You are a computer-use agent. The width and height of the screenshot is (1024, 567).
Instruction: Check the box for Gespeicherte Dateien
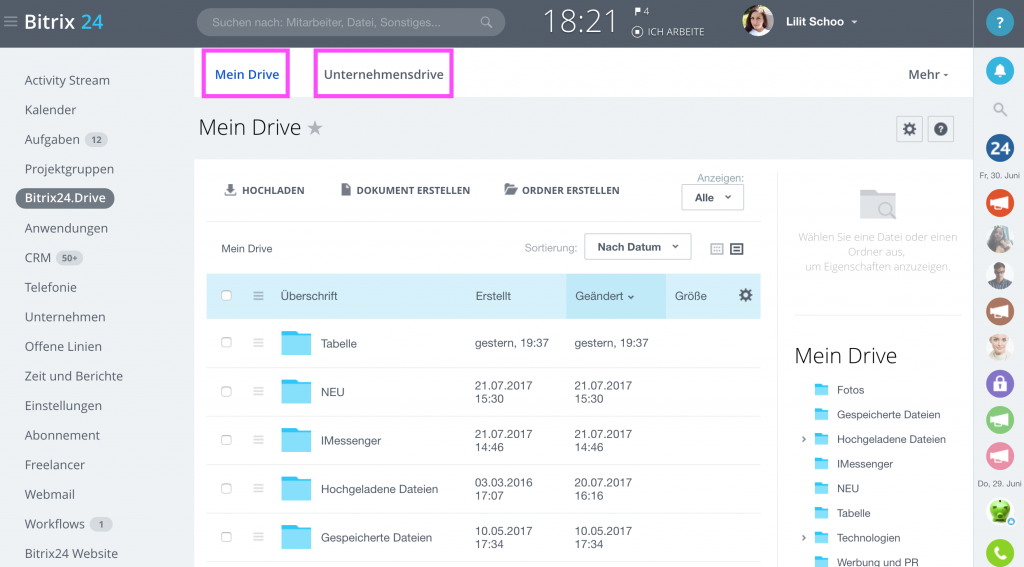tap(226, 537)
